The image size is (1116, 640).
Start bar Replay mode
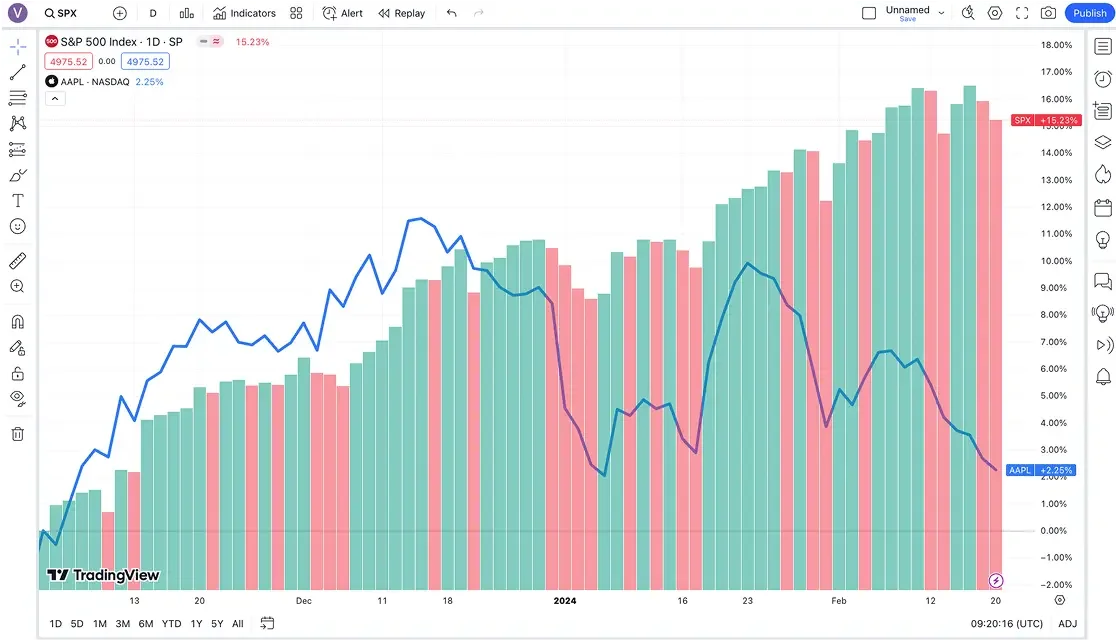[401, 13]
